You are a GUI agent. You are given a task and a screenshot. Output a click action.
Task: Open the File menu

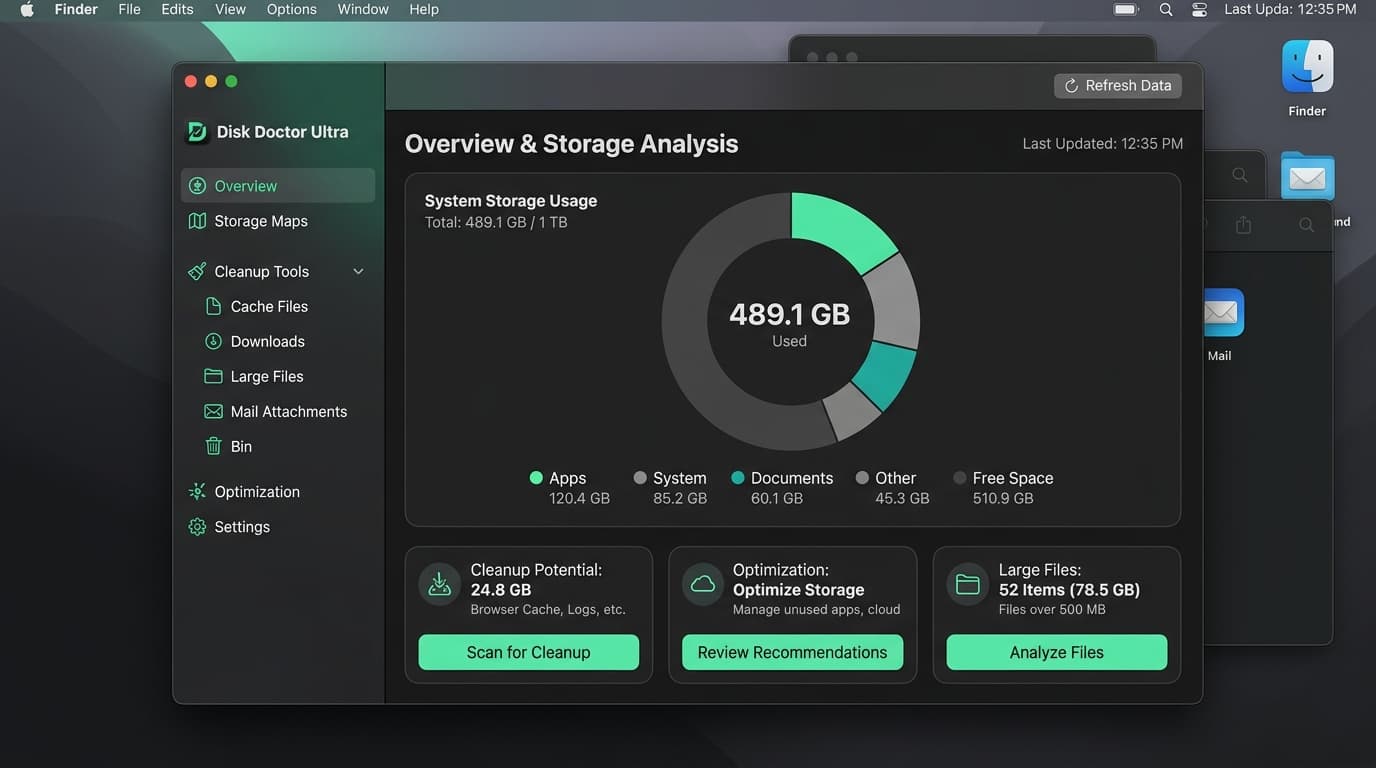pos(129,9)
